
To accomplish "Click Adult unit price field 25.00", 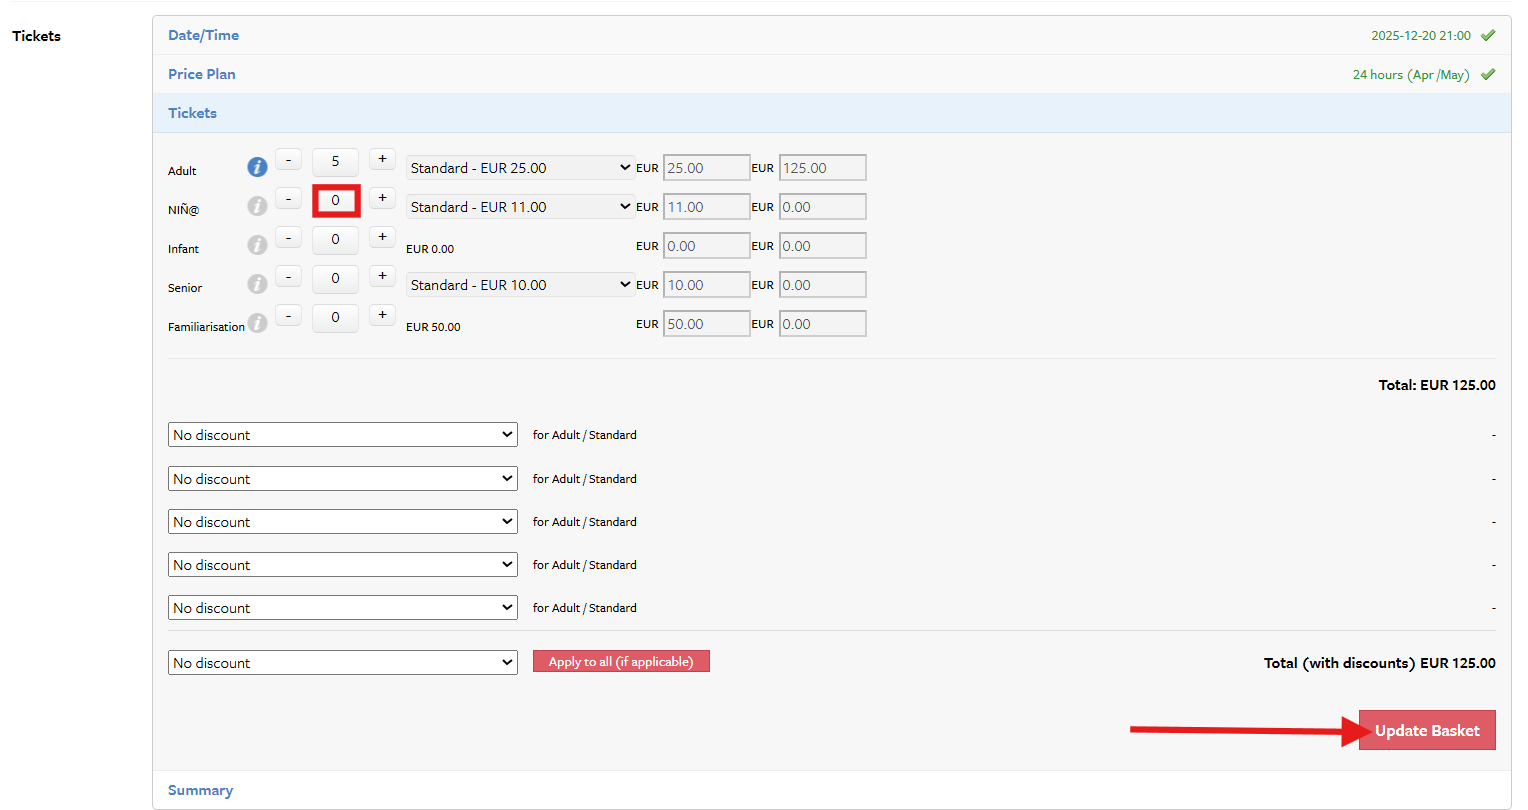I will pyautogui.click(x=707, y=168).
